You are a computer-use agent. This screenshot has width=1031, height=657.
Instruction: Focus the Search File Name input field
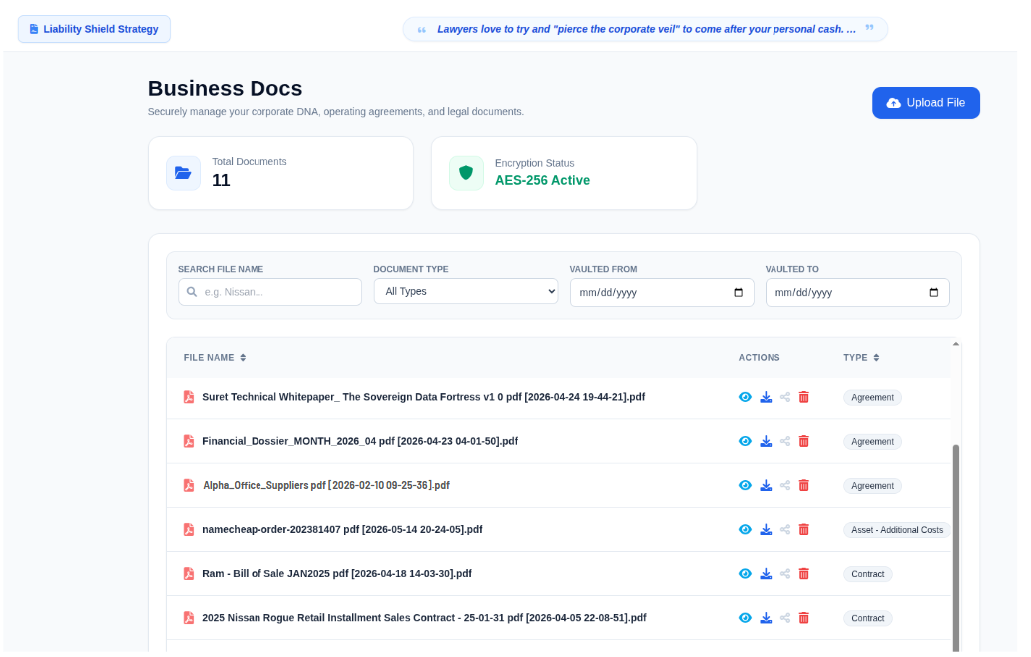pyautogui.click(x=270, y=292)
